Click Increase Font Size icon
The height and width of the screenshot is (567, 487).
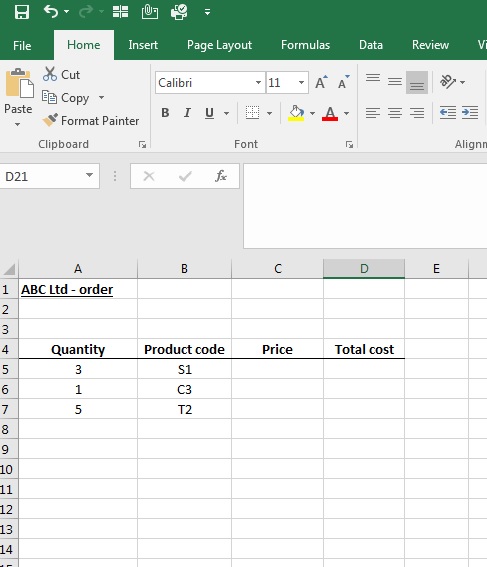[x=321, y=82]
